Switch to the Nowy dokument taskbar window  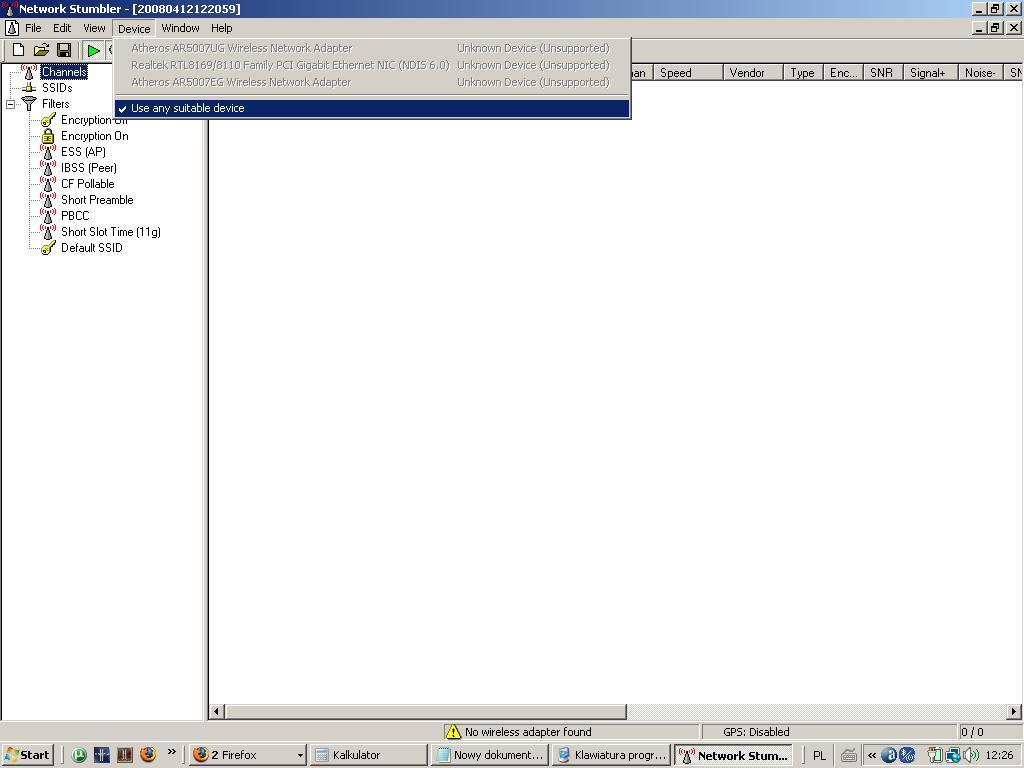click(489, 755)
